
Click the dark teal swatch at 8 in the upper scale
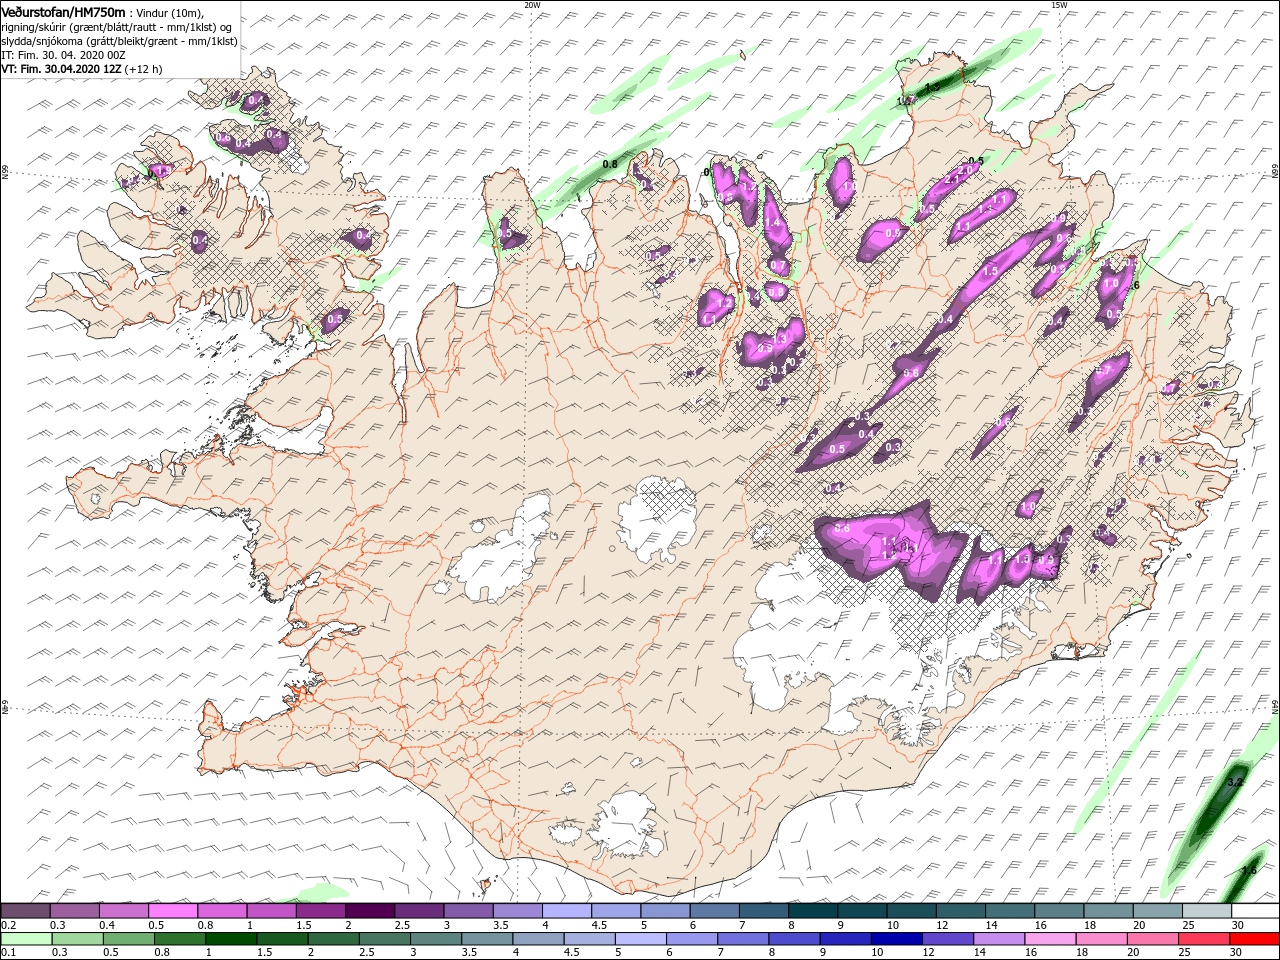(812, 911)
